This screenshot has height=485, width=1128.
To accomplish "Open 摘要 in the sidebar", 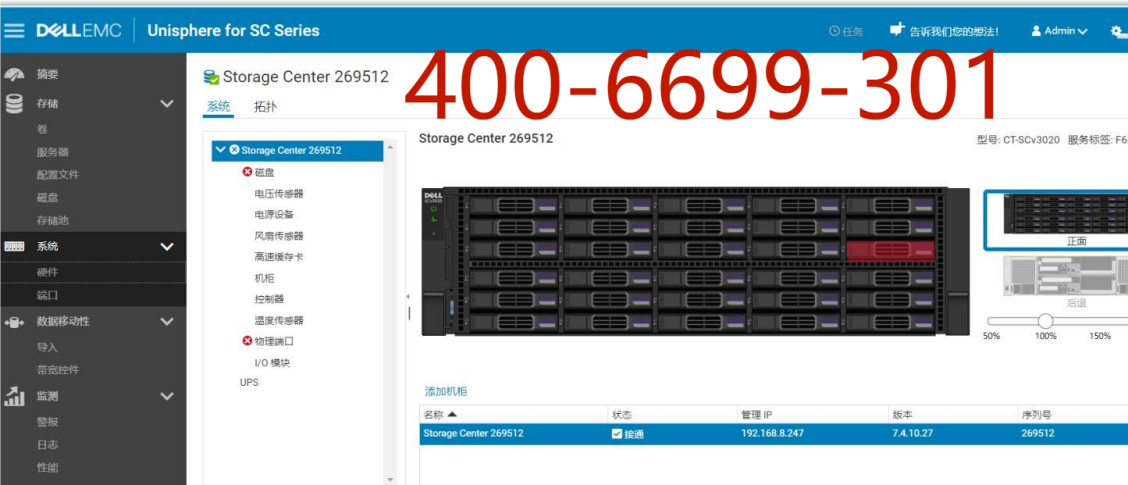I will pos(47,74).
